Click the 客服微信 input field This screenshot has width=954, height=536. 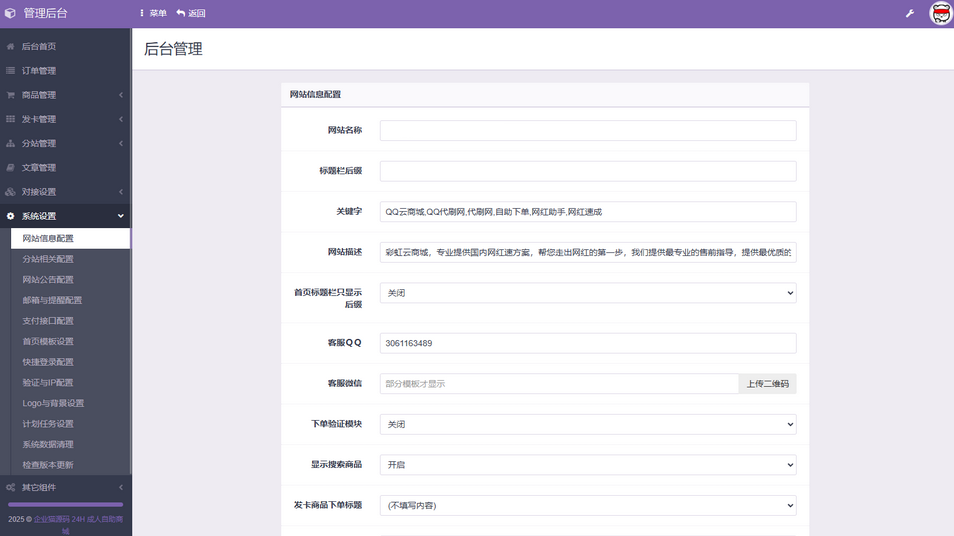tap(559, 384)
